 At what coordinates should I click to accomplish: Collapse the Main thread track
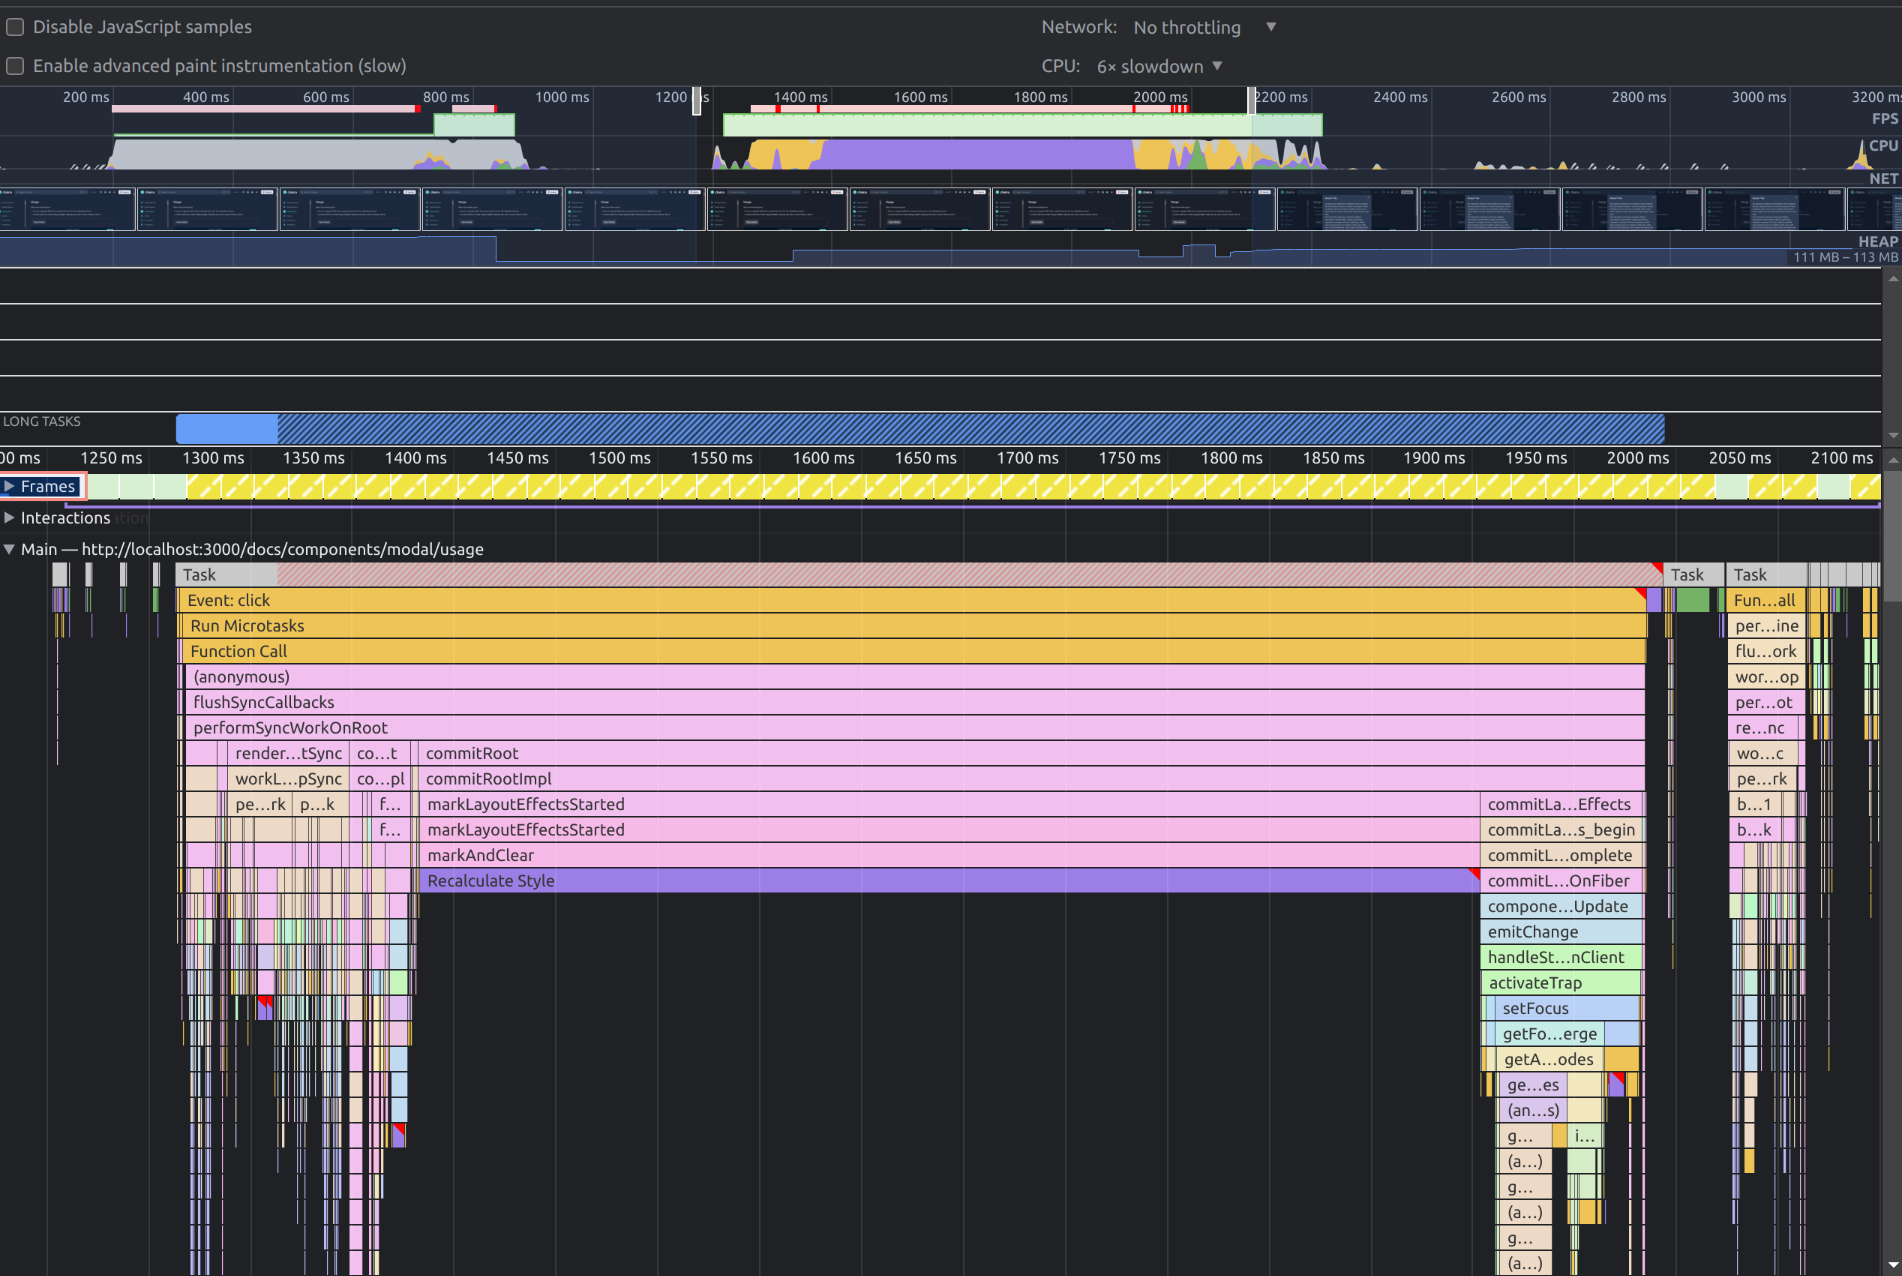point(9,549)
